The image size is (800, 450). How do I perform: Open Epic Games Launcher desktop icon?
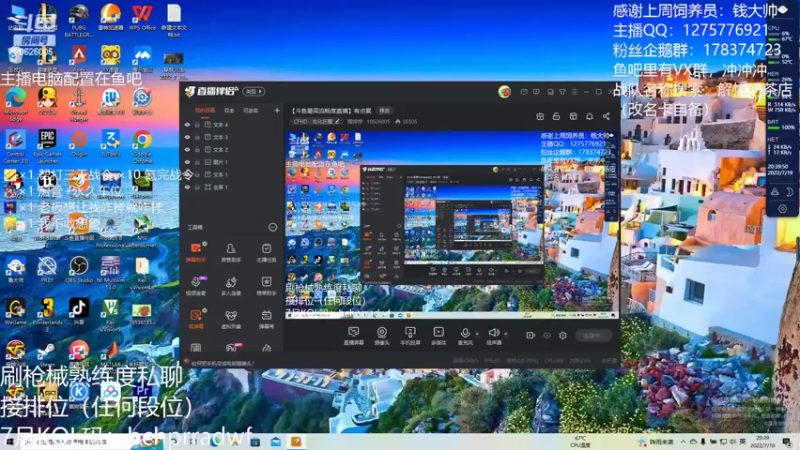[x=47, y=145]
